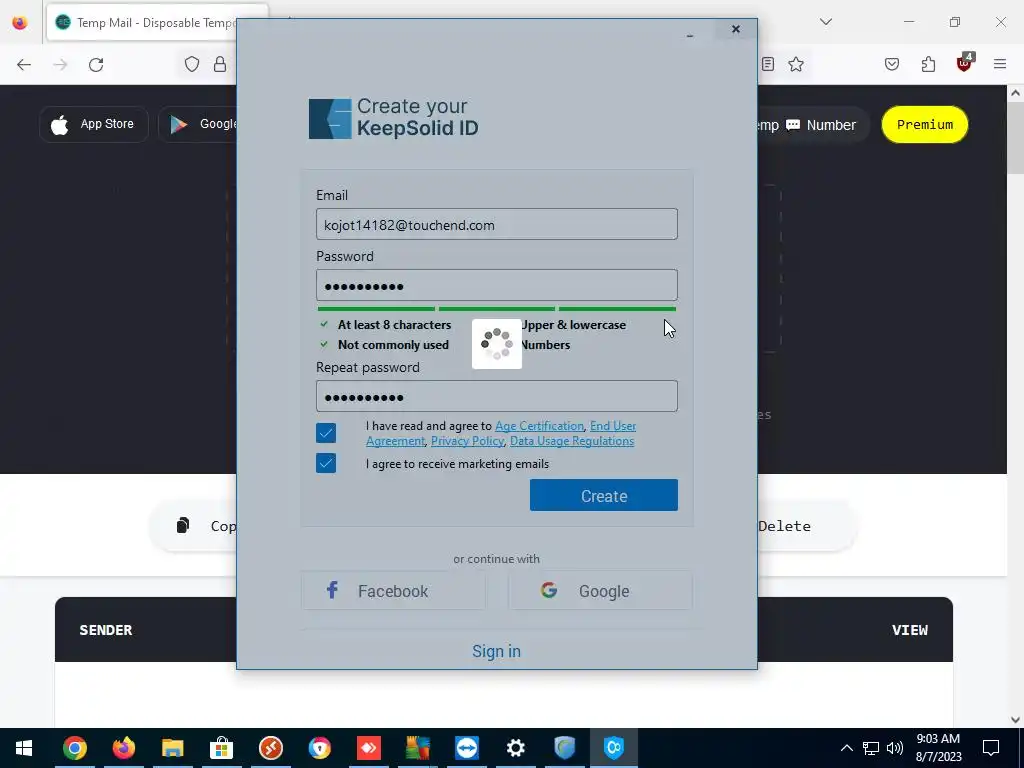Click the scroll up arrow of the page
This screenshot has width=1024, height=768.
[x=1016, y=93]
